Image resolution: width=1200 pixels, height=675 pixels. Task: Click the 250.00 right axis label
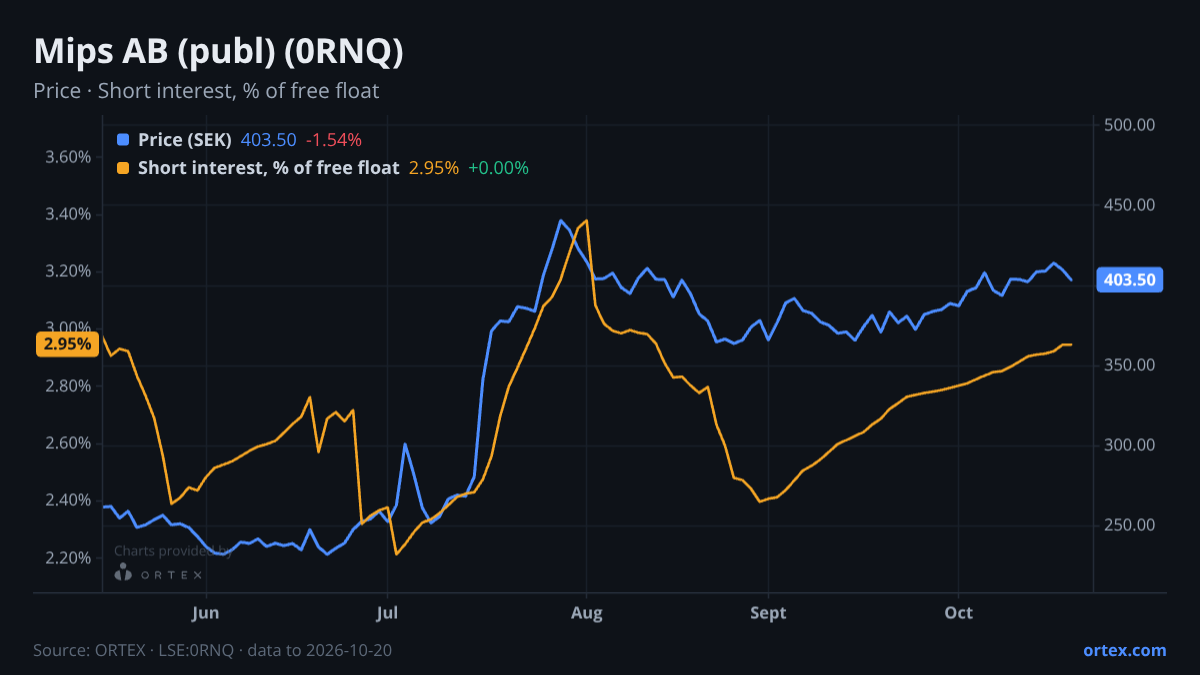pos(1130,525)
